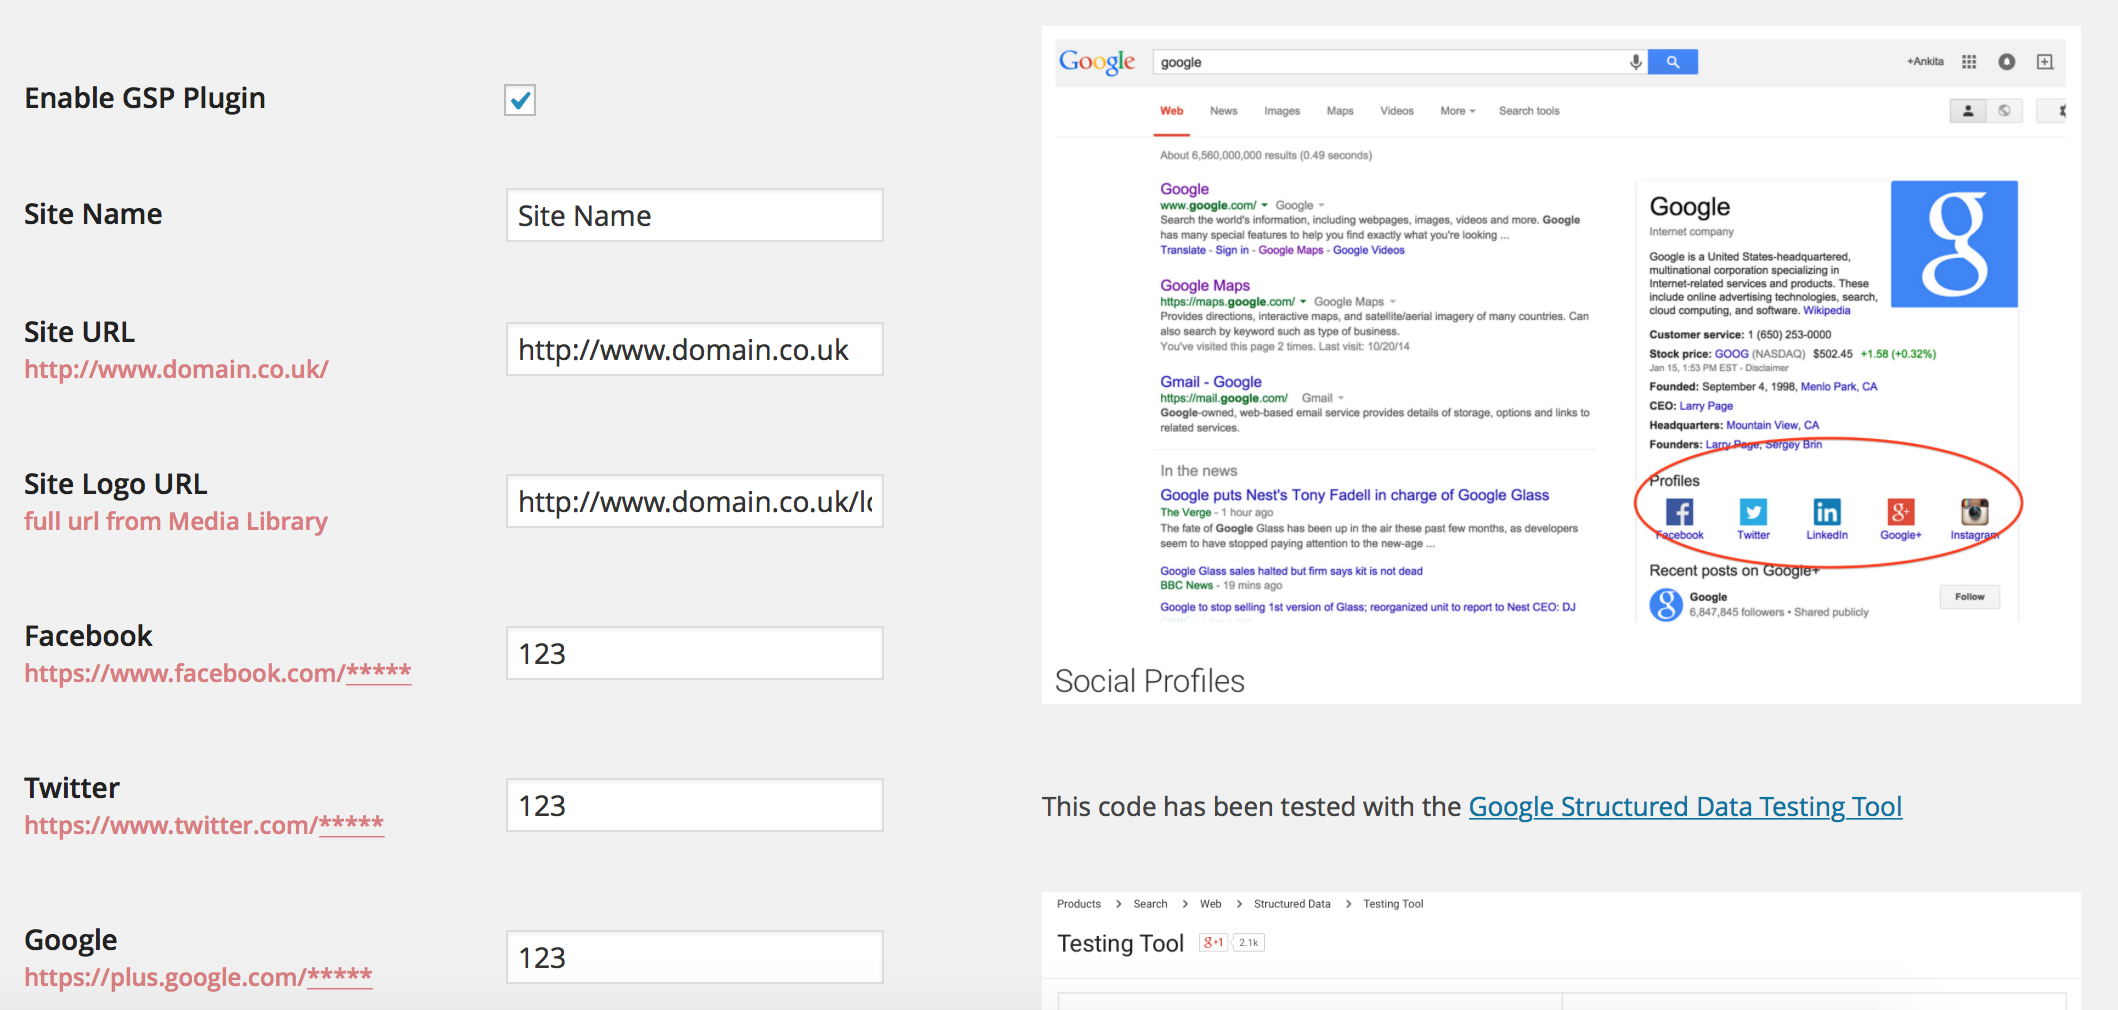Click the 'Social Profiles' caption text
2118x1010 pixels.
(1150, 681)
